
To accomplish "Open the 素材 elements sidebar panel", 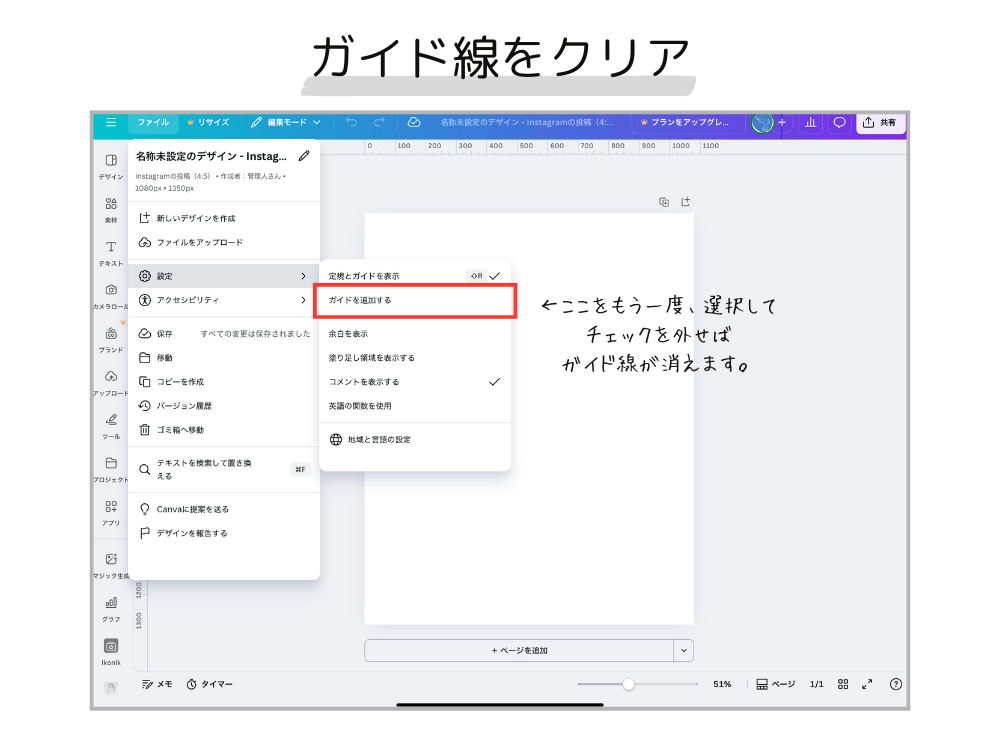I will [x=111, y=209].
